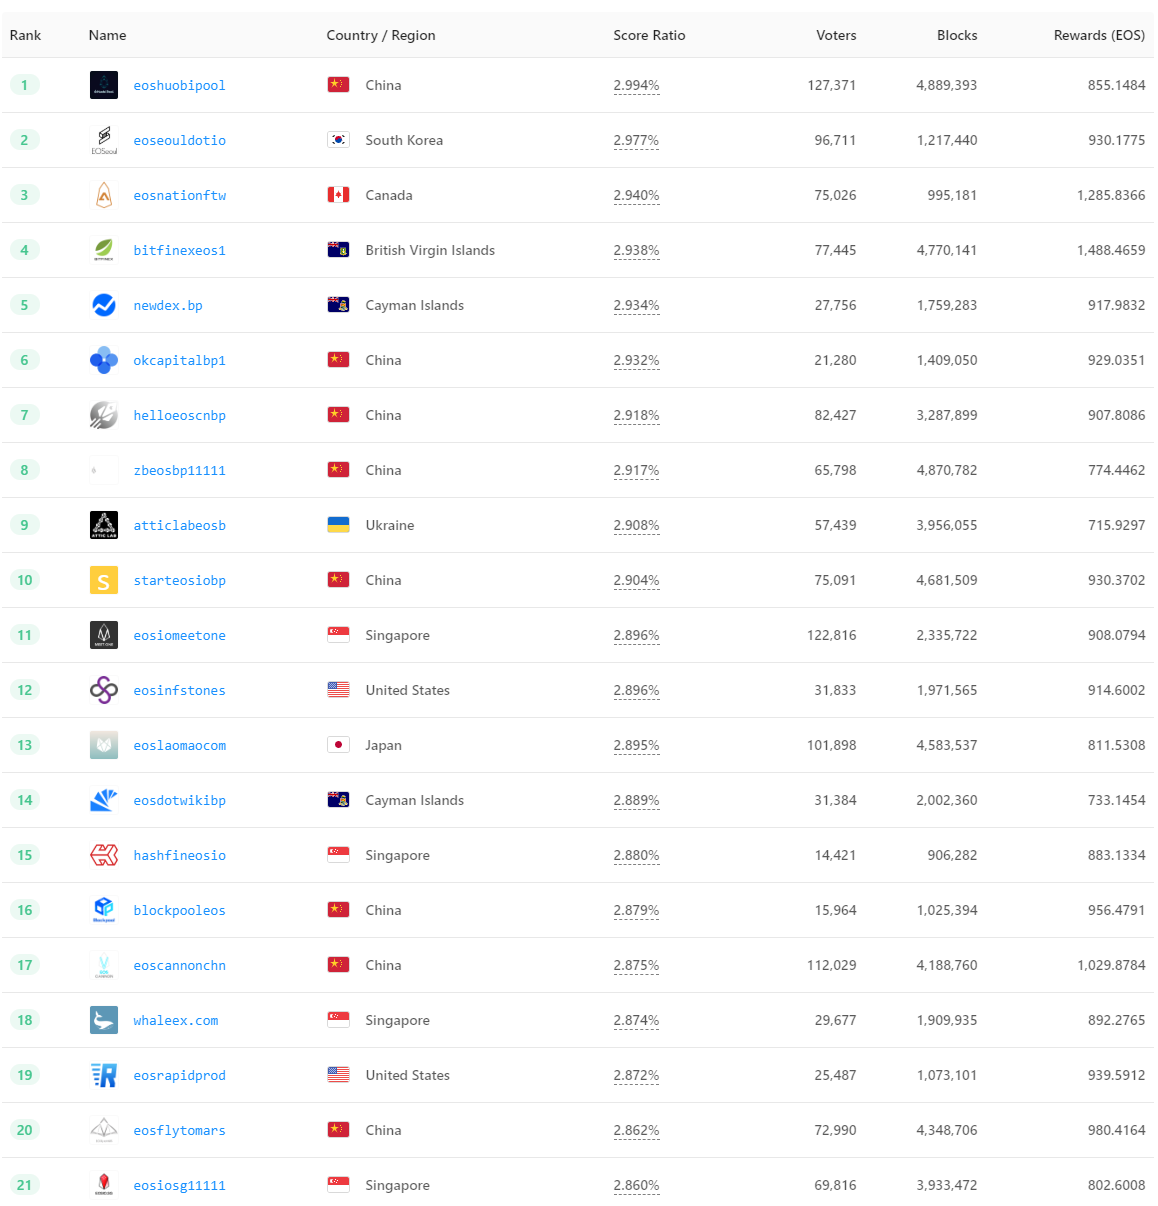The width and height of the screenshot is (1158, 1206).
Task: Open the zbeosbp11111 producer link
Action: [x=180, y=471]
